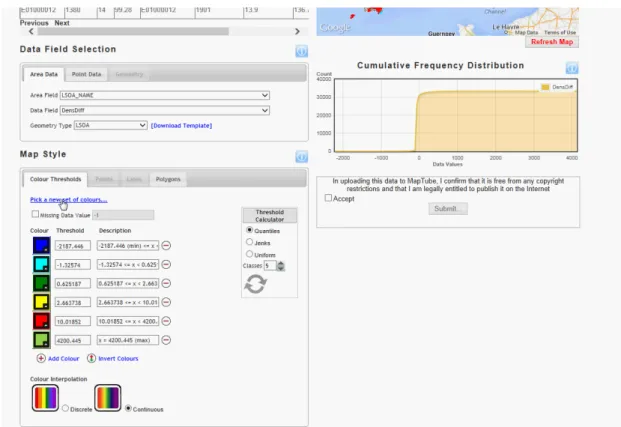Switch to the Points style tab
The image size is (621, 427).
point(104,179)
